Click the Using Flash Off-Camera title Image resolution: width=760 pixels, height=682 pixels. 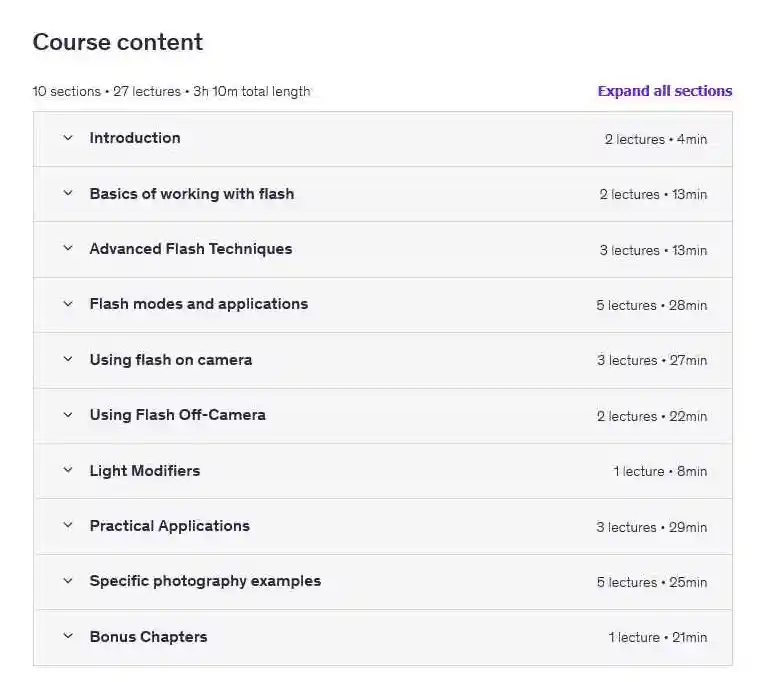pyautogui.click(x=178, y=415)
